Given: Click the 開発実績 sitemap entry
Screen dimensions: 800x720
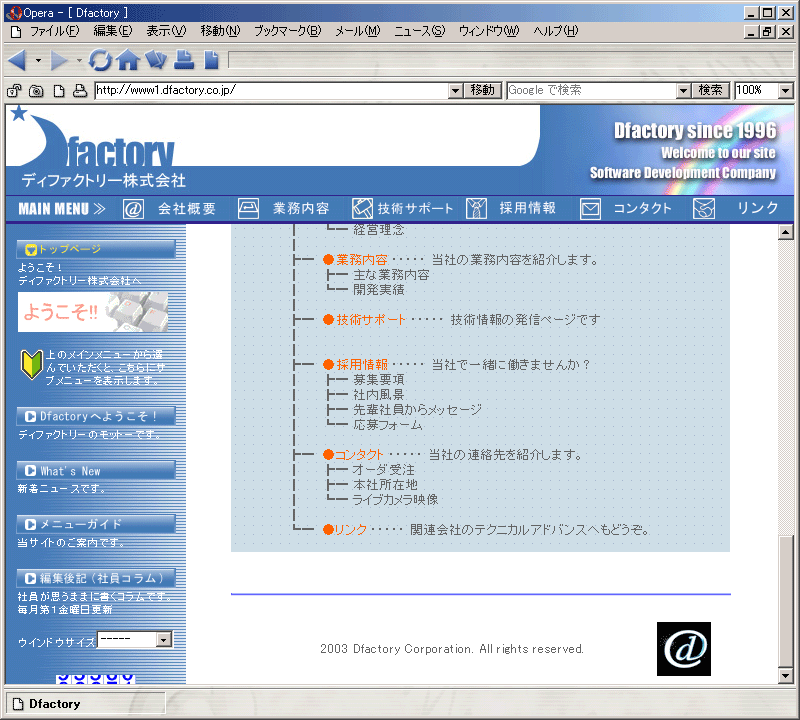Looking at the screenshot, I should (x=379, y=290).
